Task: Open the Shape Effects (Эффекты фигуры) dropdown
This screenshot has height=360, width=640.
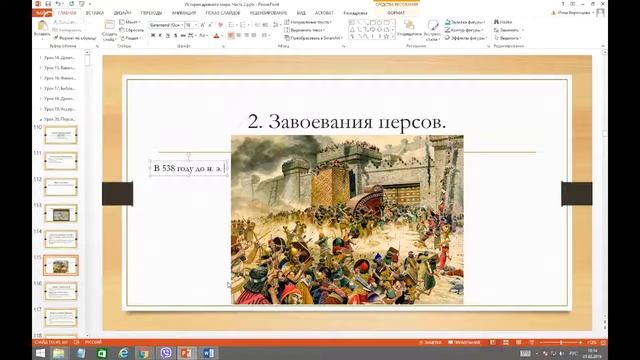Action: point(466,38)
